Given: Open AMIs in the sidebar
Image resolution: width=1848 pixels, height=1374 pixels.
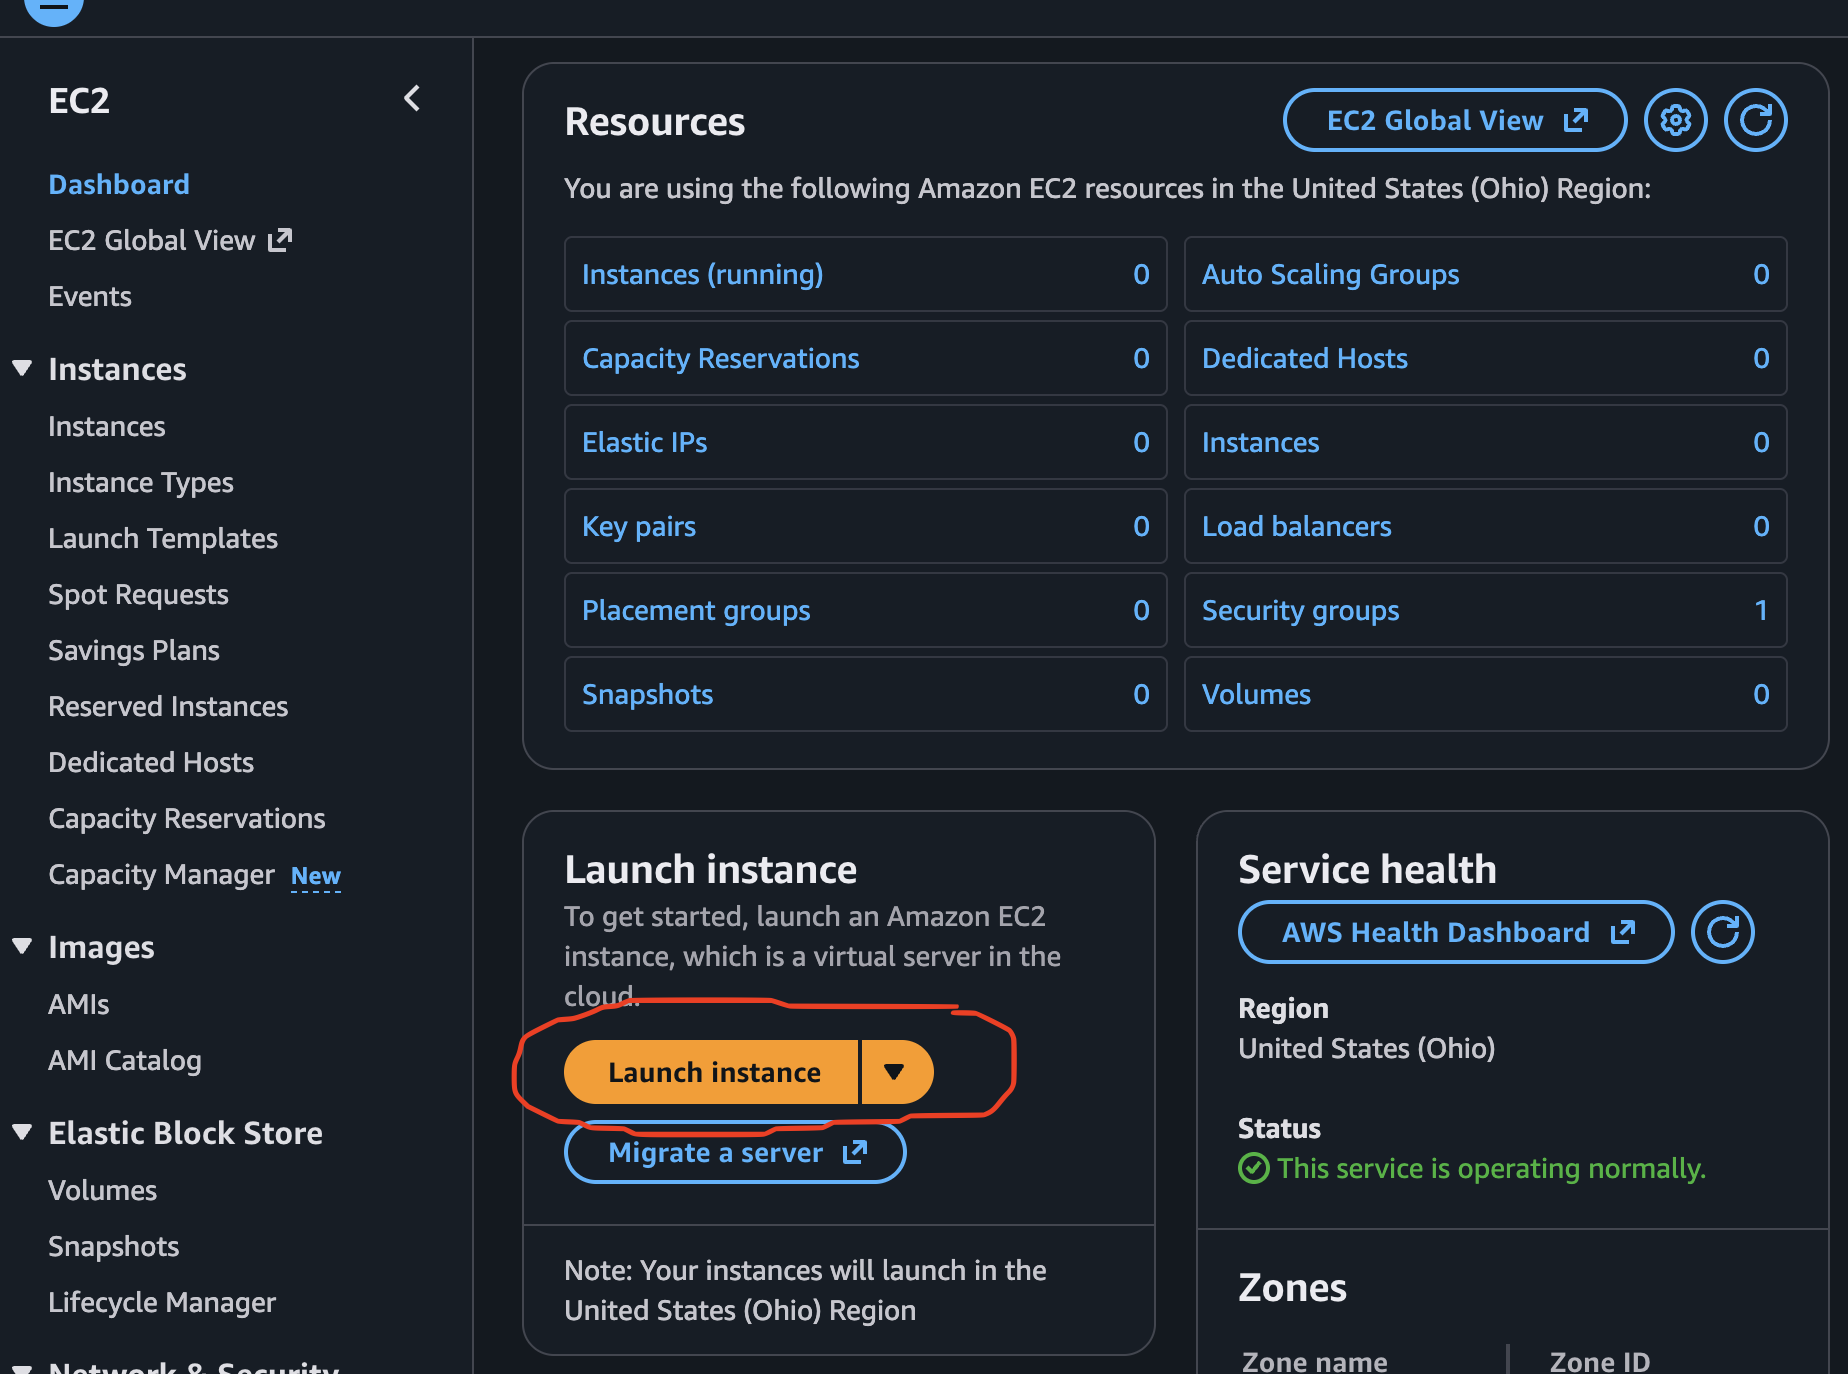Looking at the screenshot, I should (x=79, y=1004).
